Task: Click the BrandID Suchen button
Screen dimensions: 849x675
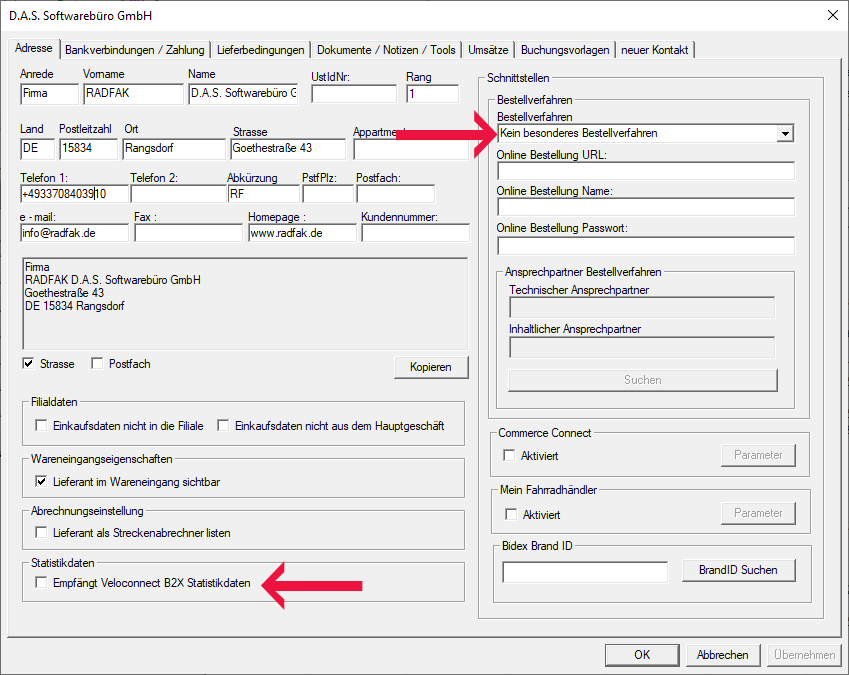Action: pos(738,570)
